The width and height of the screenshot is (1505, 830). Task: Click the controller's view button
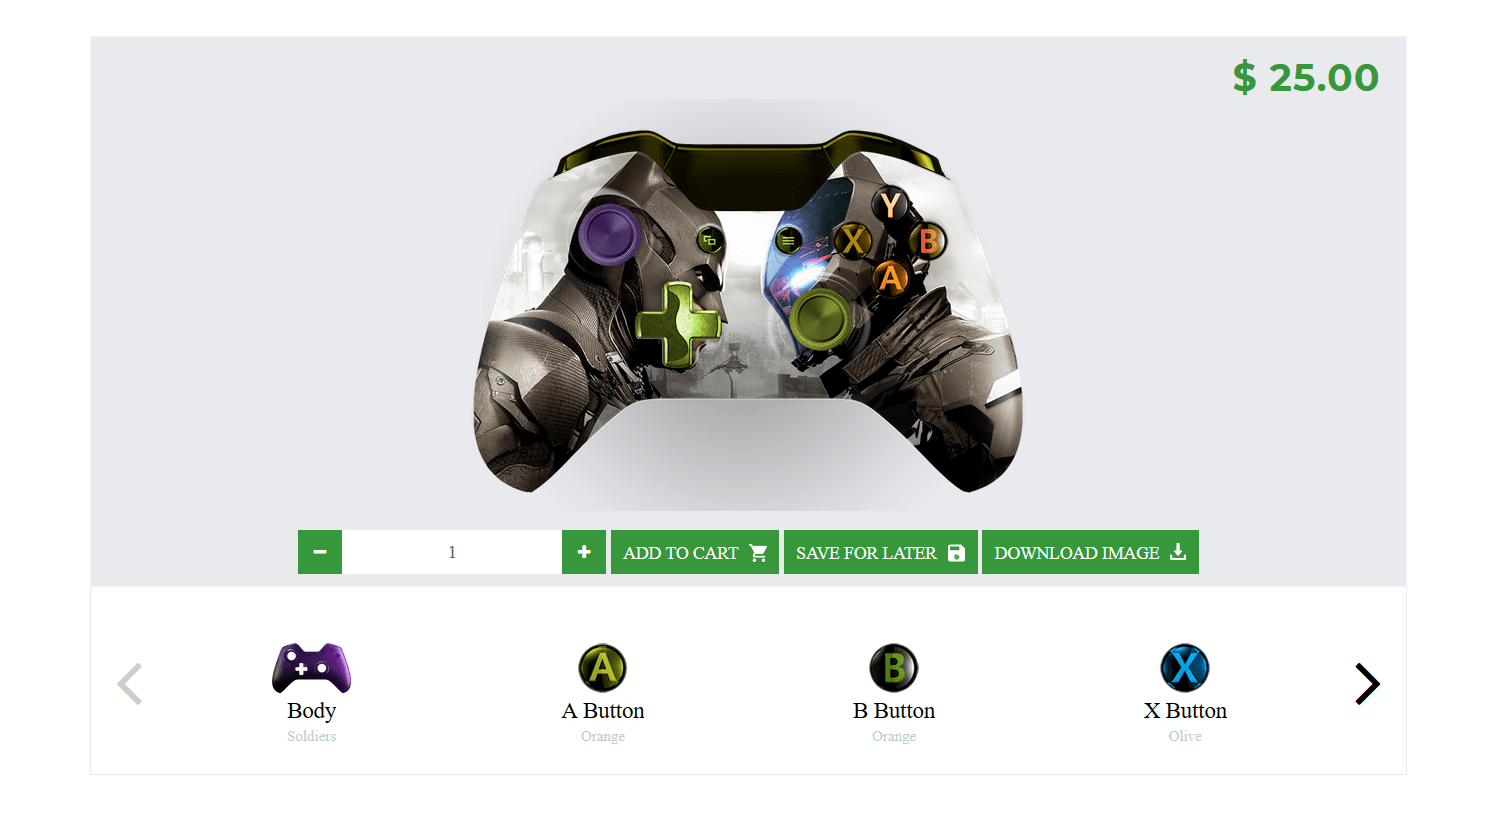709,240
